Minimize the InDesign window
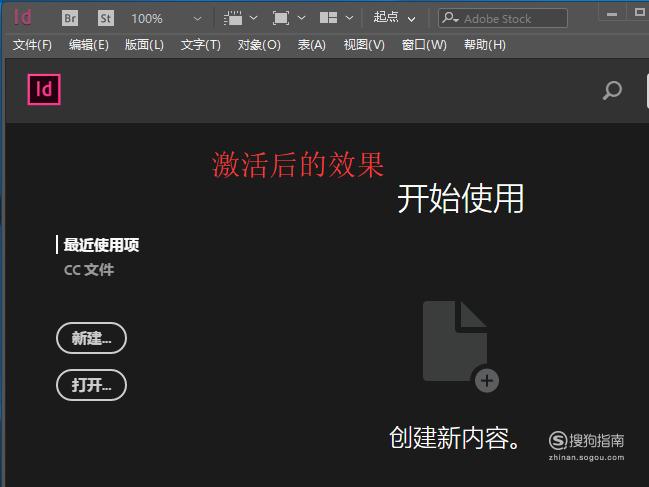 (x=612, y=14)
